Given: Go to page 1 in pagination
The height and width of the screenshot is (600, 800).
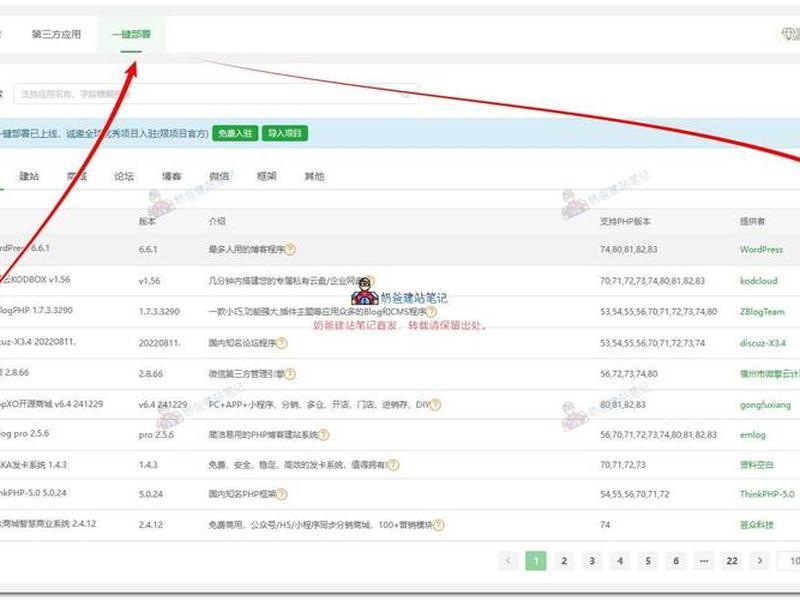Looking at the screenshot, I should coord(536,561).
